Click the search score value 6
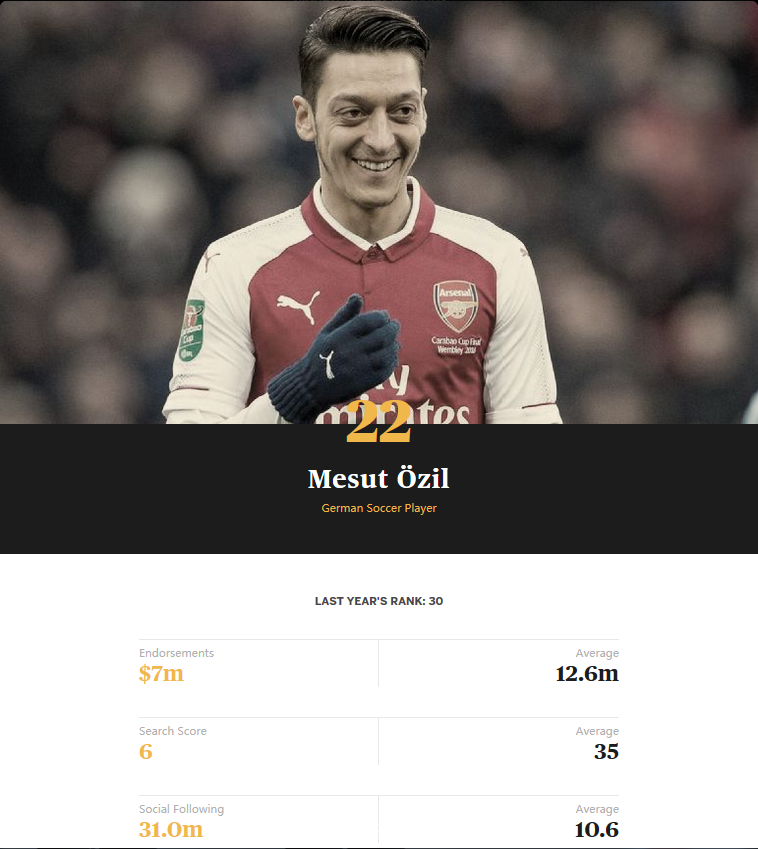The height and width of the screenshot is (849, 758). coord(146,752)
